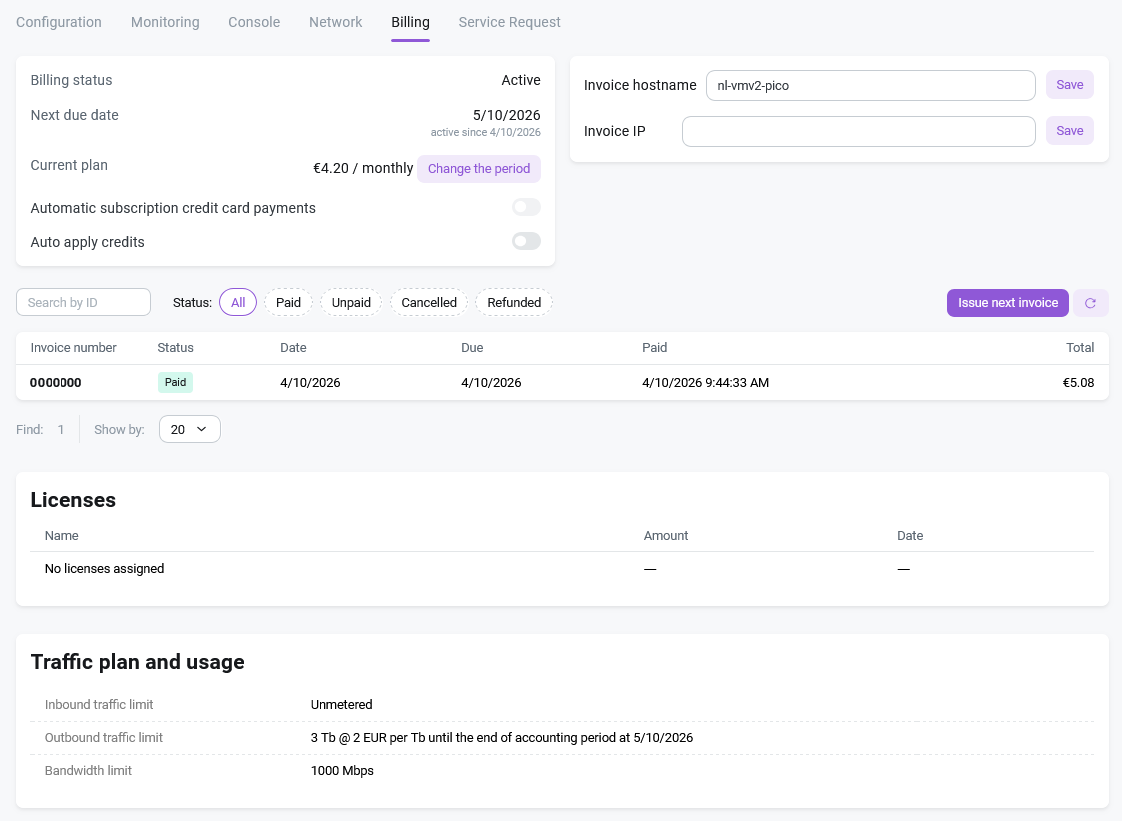Viewport: 1122px width, 821px height.
Task: Open invoice number 0000000
Action: [x=56, y=382]
